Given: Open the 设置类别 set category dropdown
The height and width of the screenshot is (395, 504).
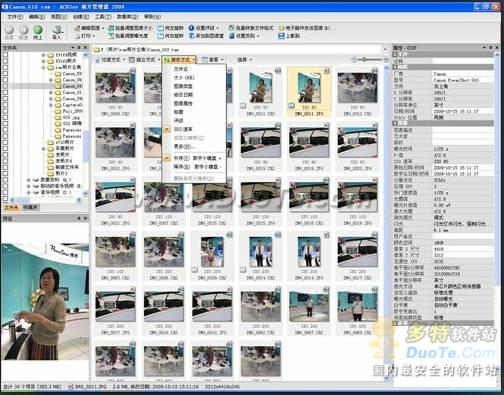Looking at the screenshot, I should coord(244,35).
